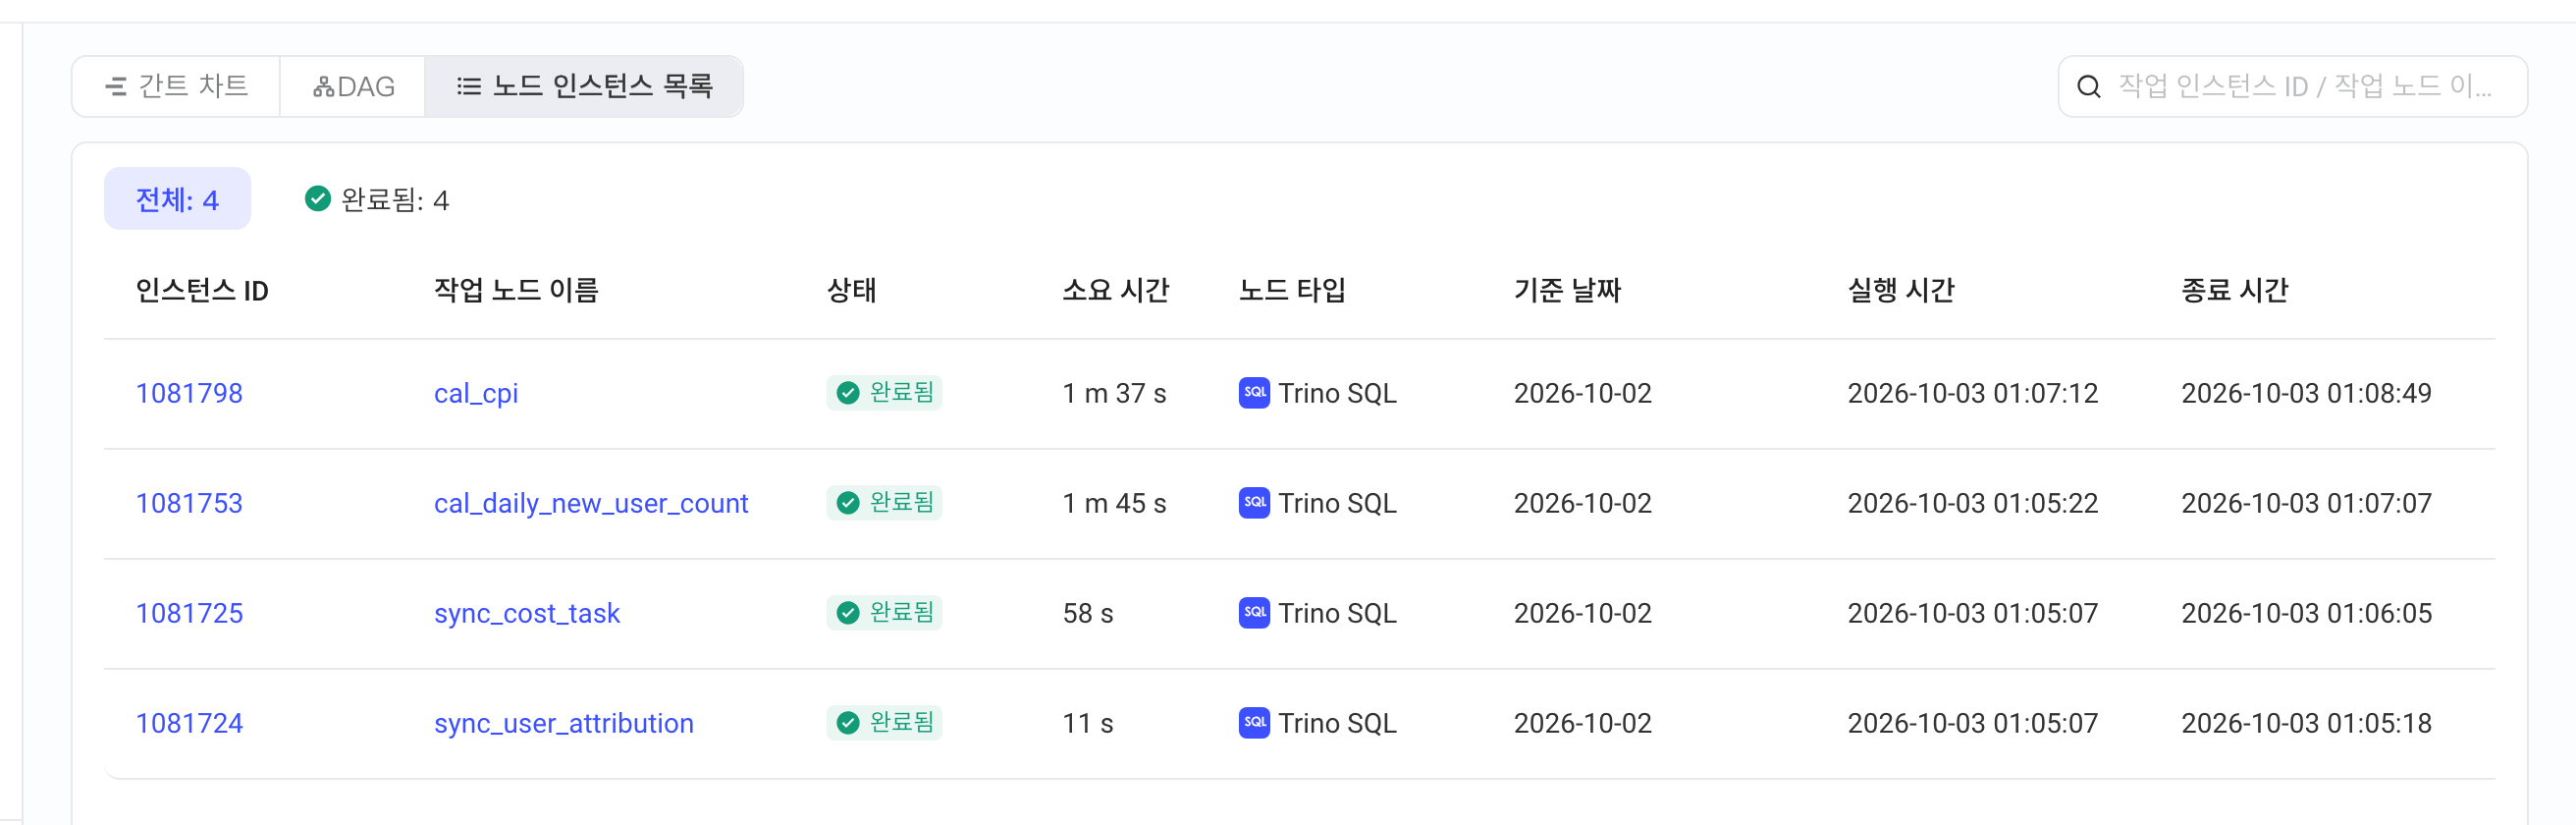Open the cal_daily_new_user_count job node
The width and height of the screenshot is (2576, 825).
591,503
